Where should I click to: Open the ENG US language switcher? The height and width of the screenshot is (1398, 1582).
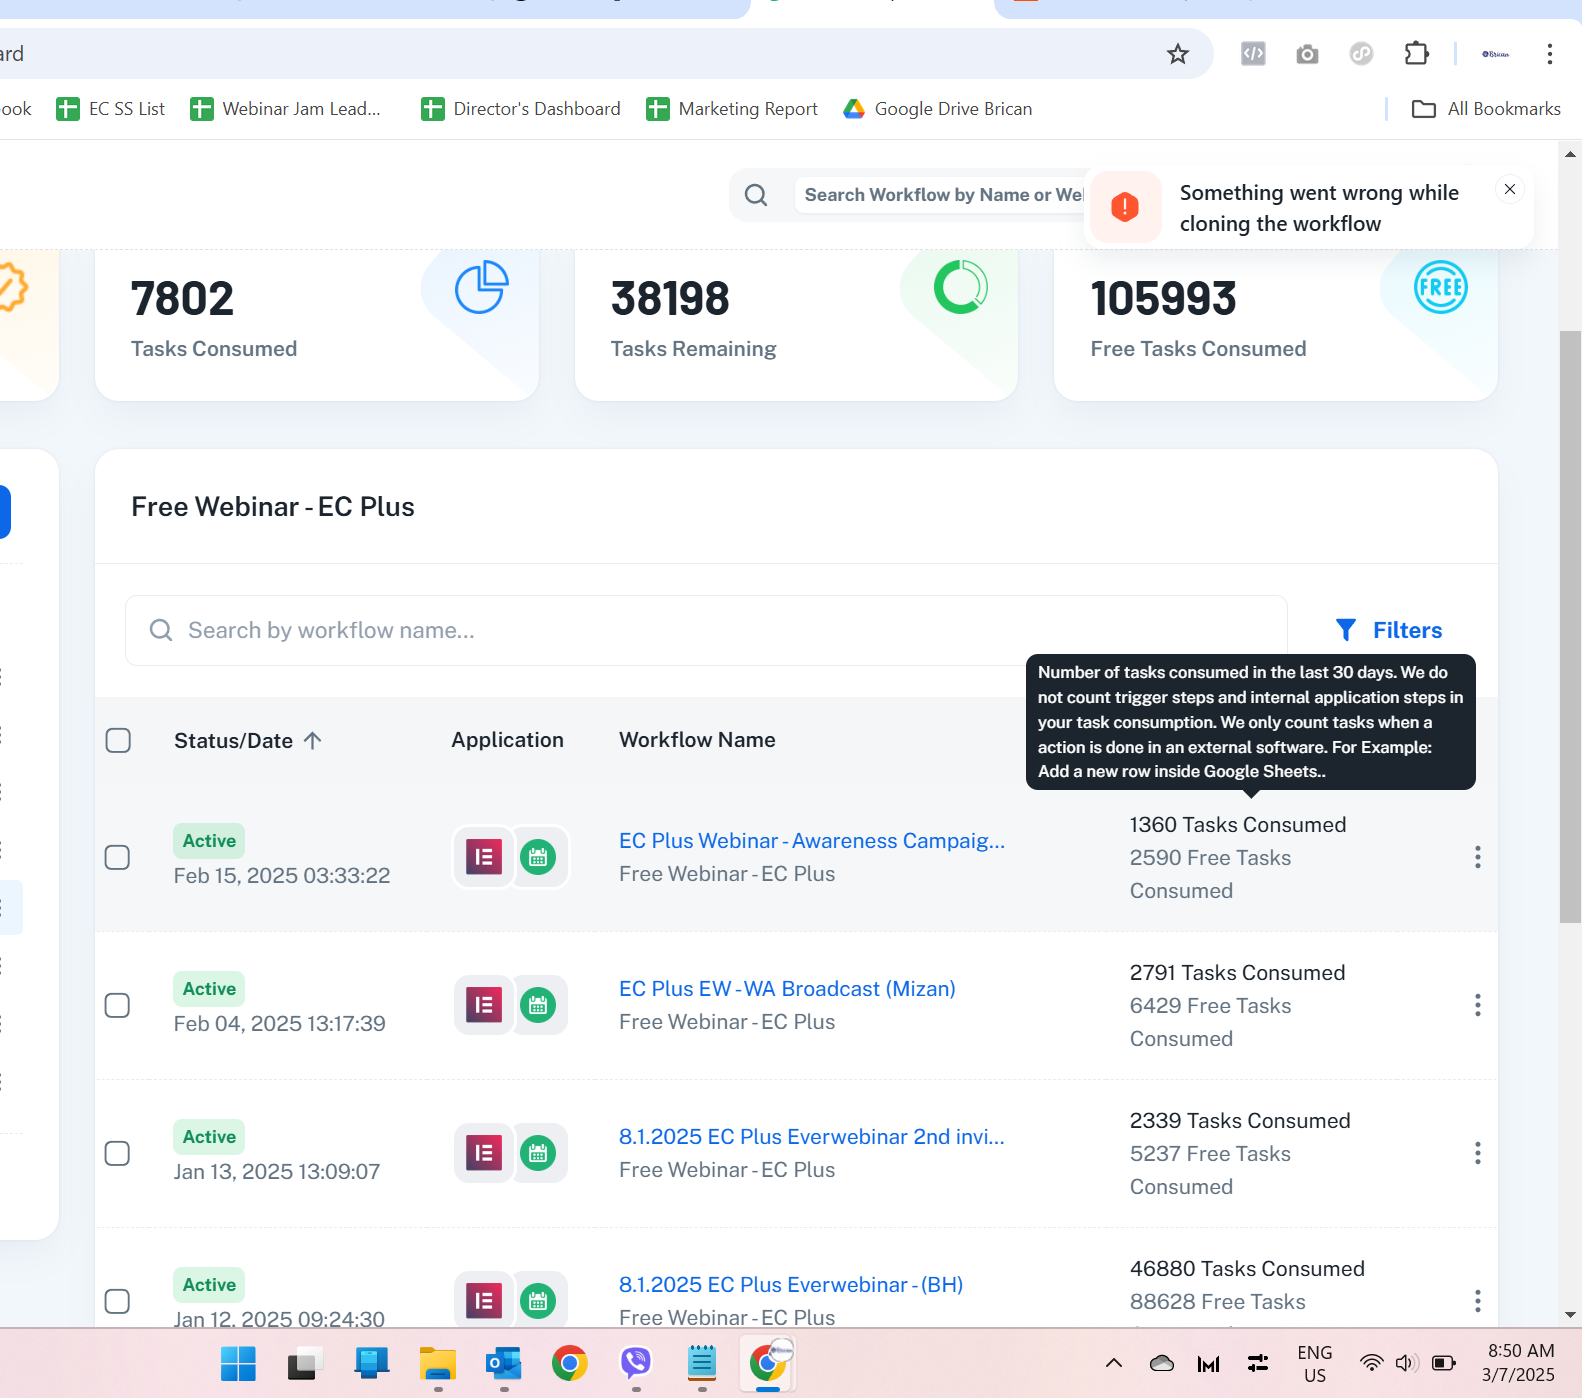[x=1314, y=1364]
